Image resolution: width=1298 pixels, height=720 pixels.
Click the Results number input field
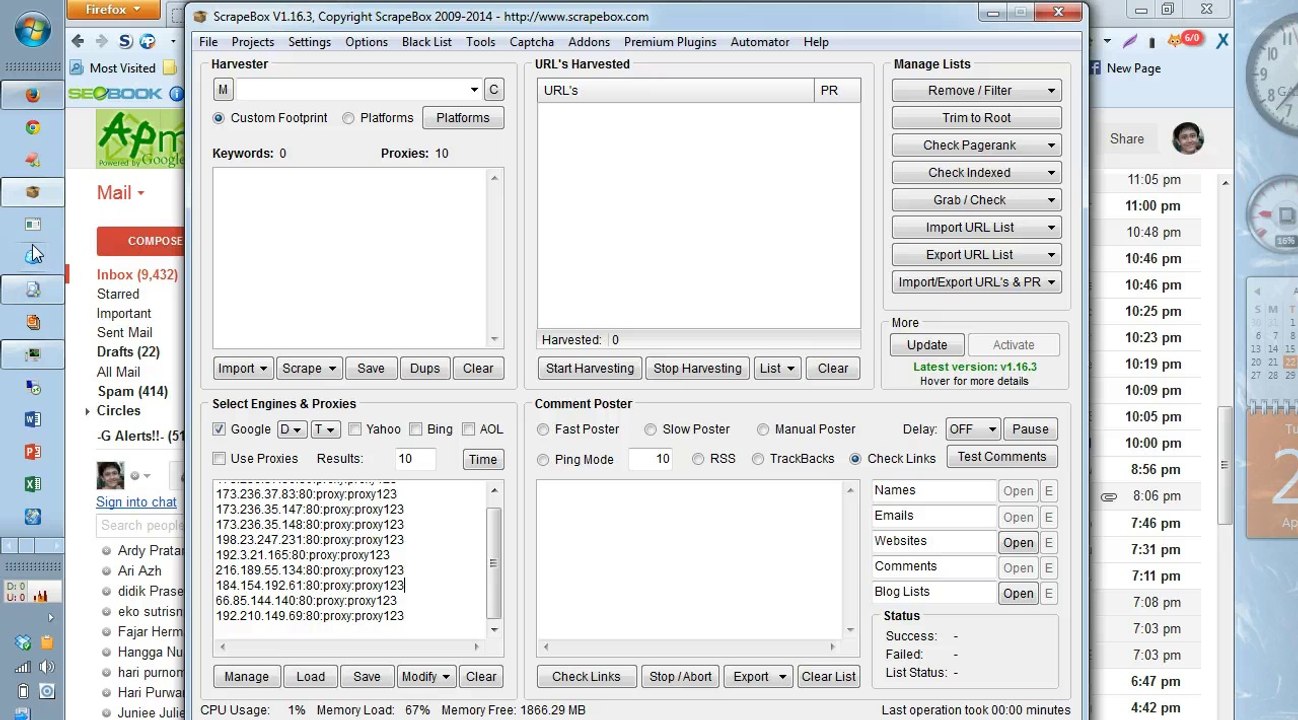pyautogui.click(x=416, y=459)
